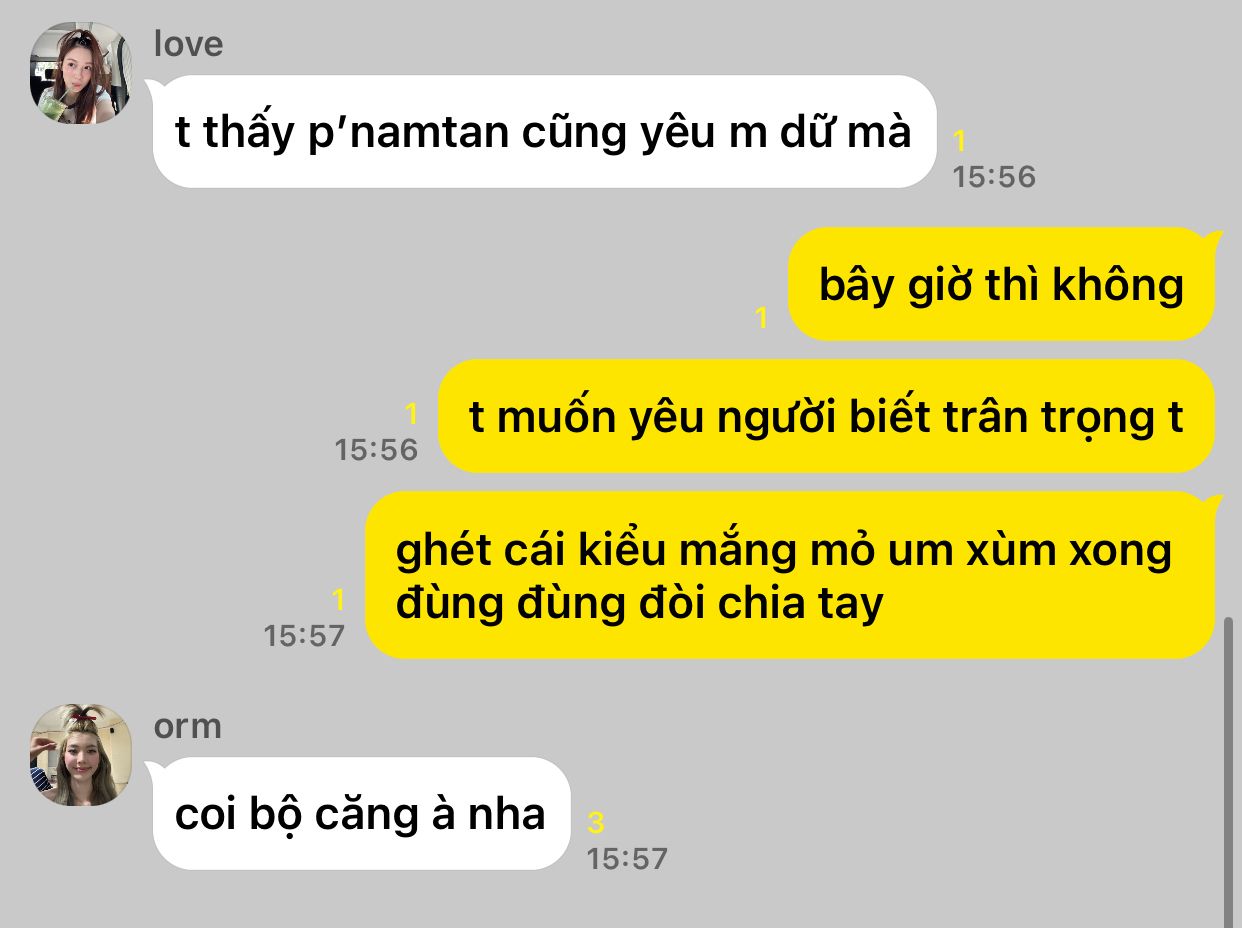Select the message starting "ghét cái kiểu mắng mỏ"
Image resolution: width=1242 pixels, height=928 pixels.
click(x=790, y=575)
